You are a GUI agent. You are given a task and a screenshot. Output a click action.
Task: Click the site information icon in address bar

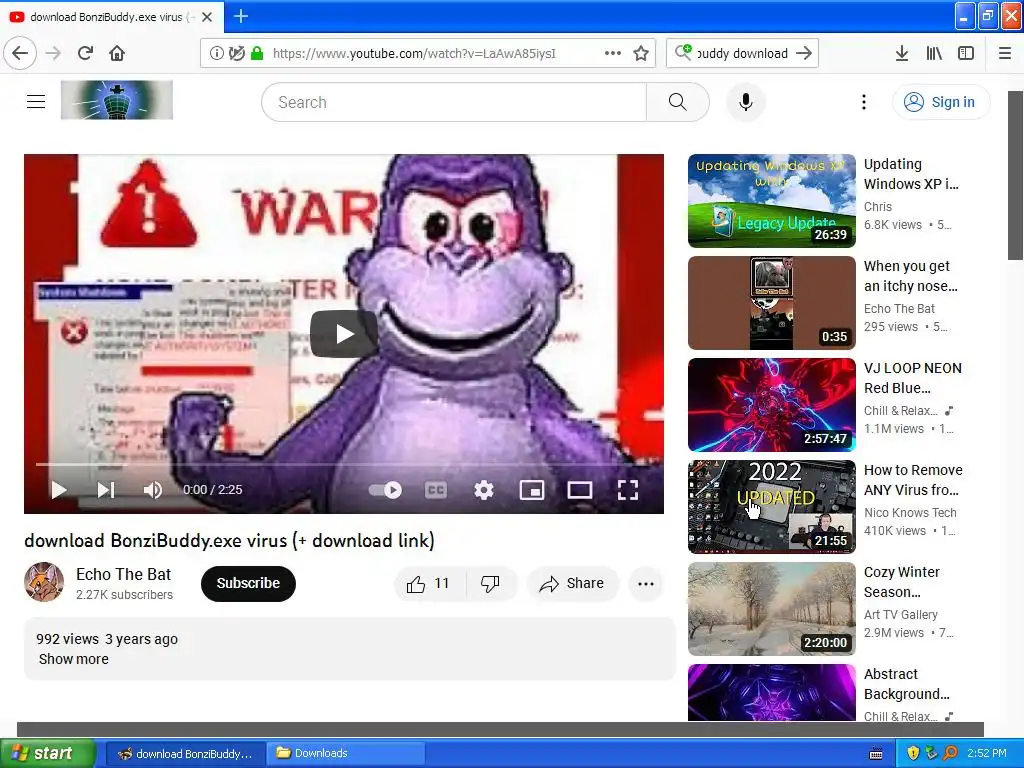pyautogui.click(x=216, y=53)
